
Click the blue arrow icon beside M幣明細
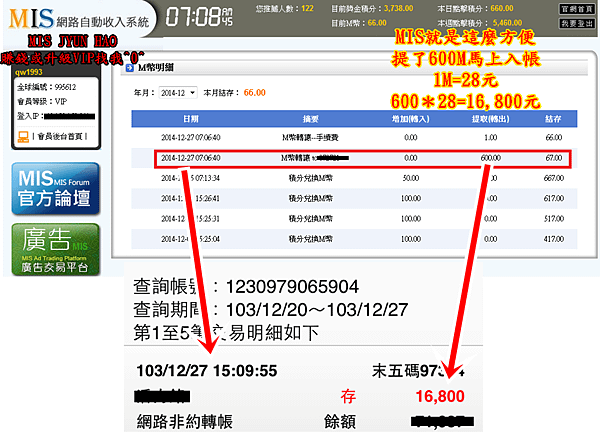130,68
